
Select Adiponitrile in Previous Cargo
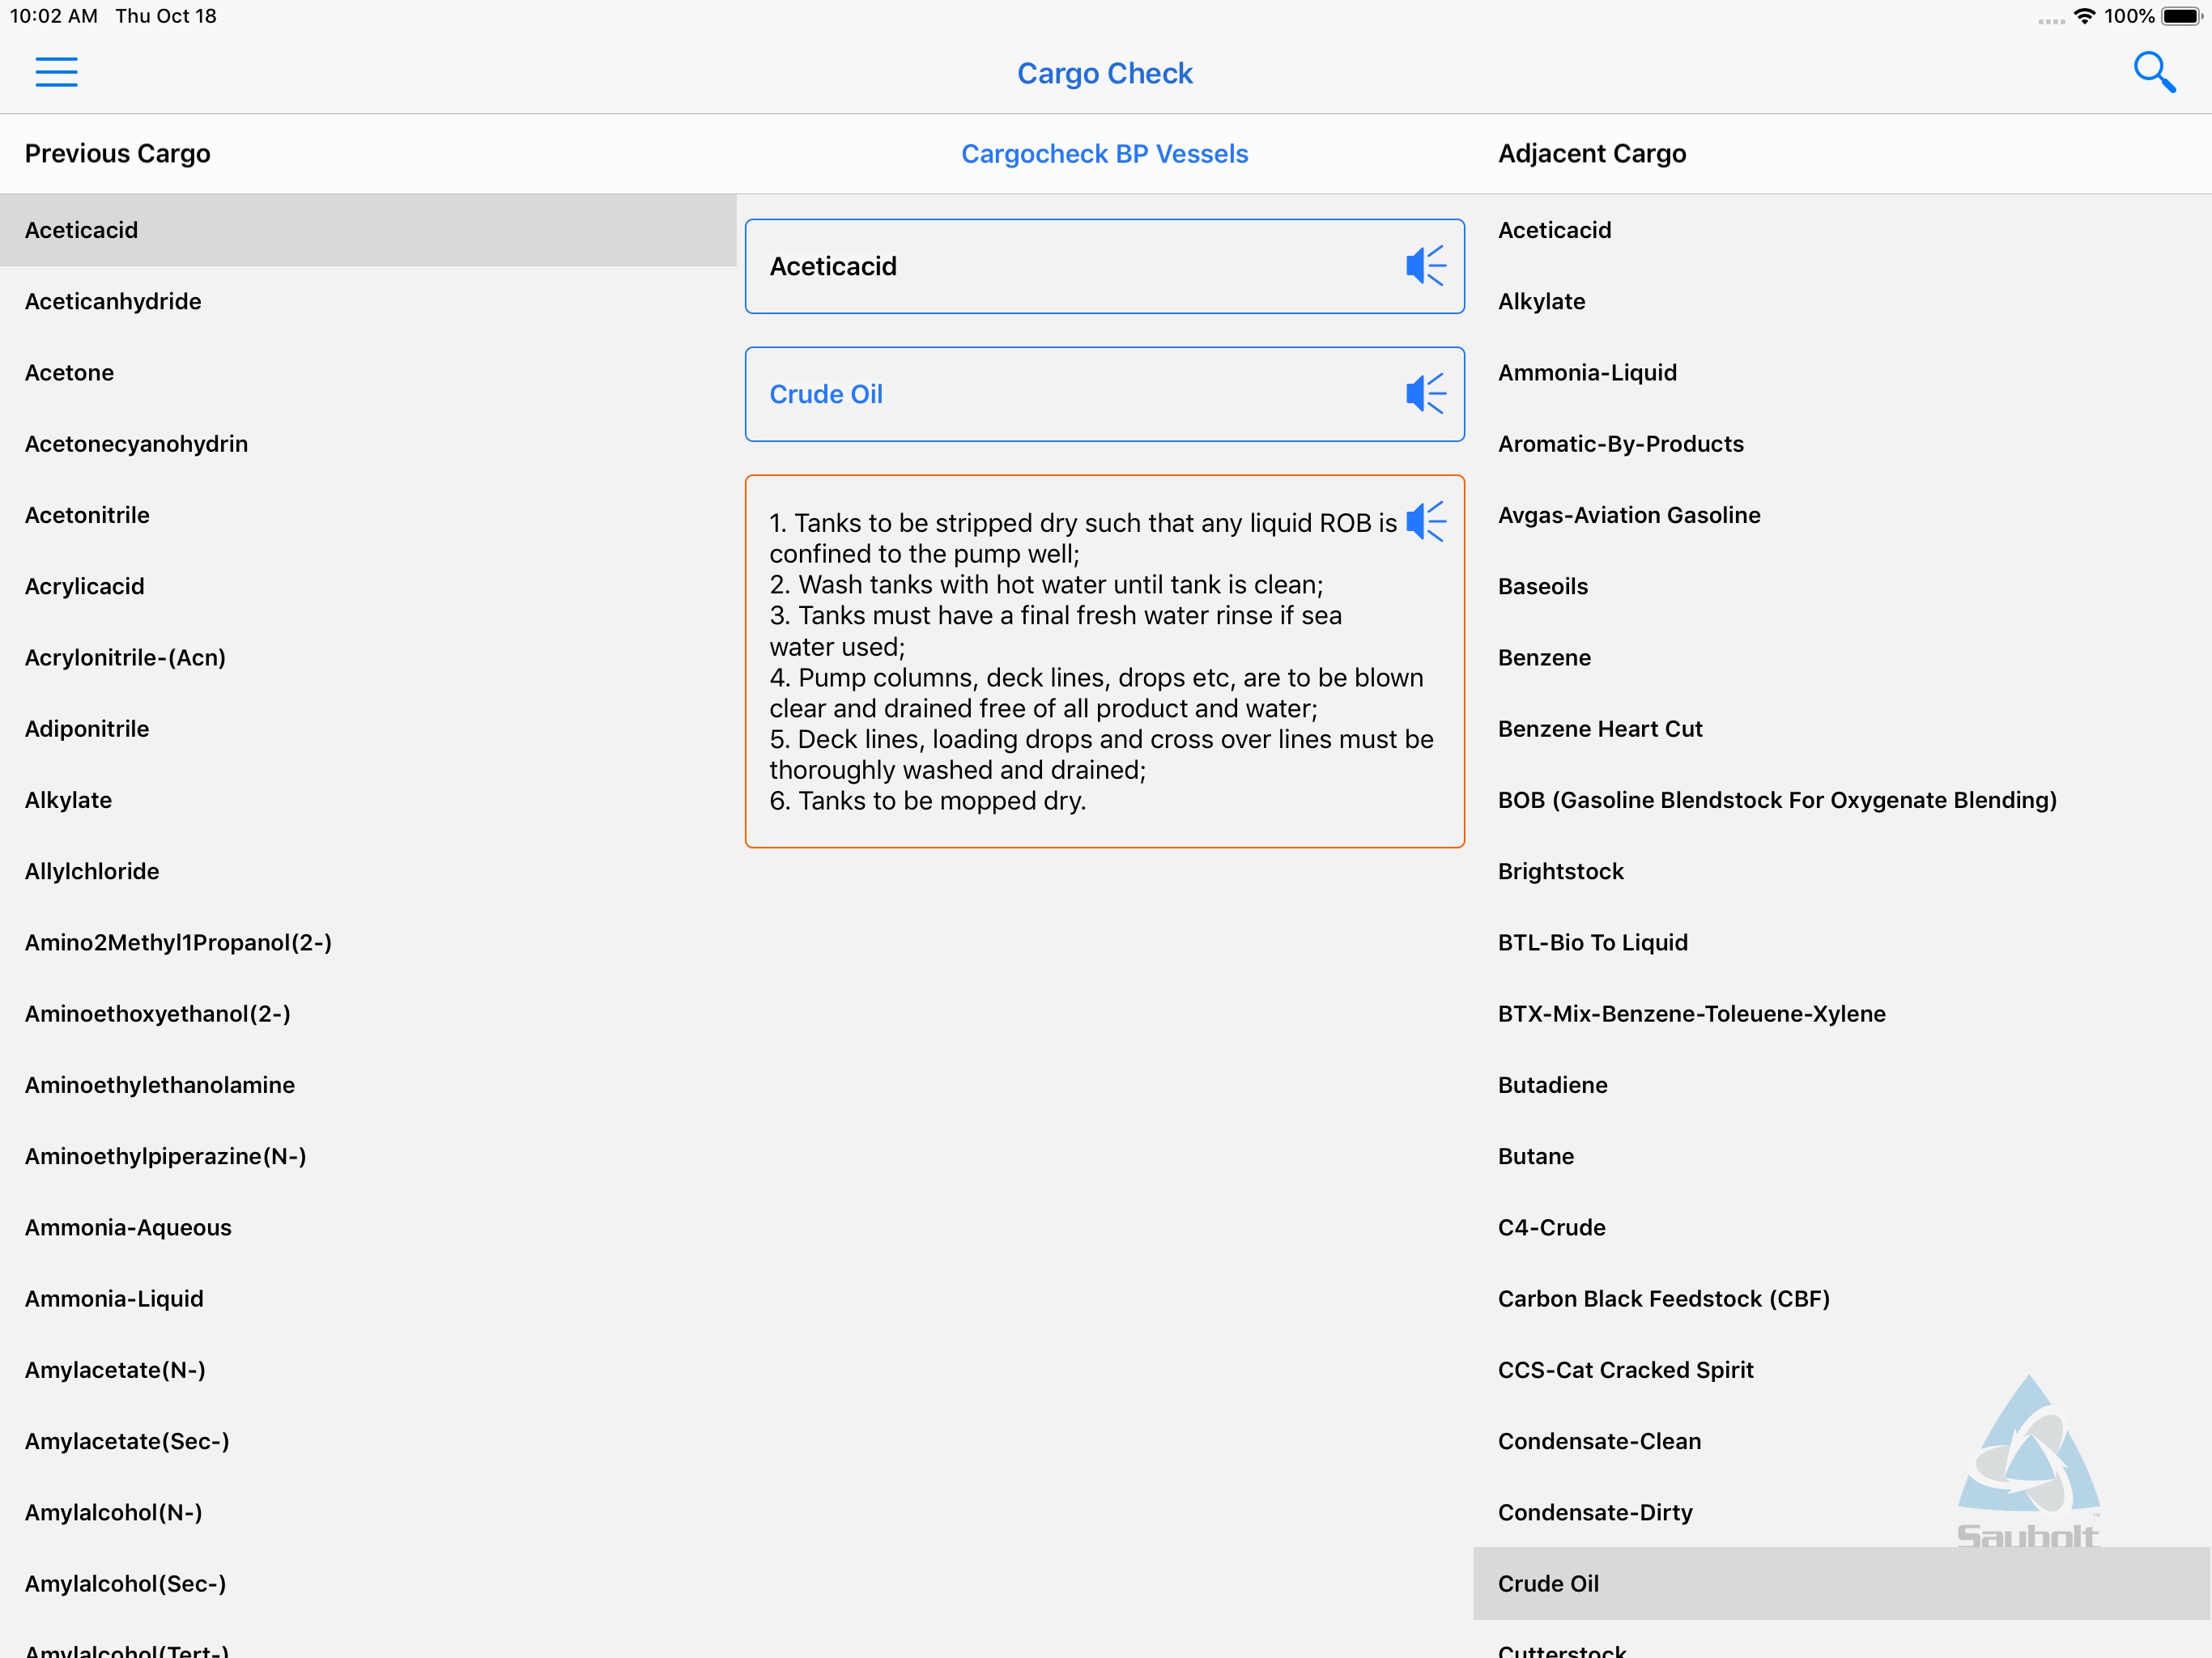[x=368, y=728]
